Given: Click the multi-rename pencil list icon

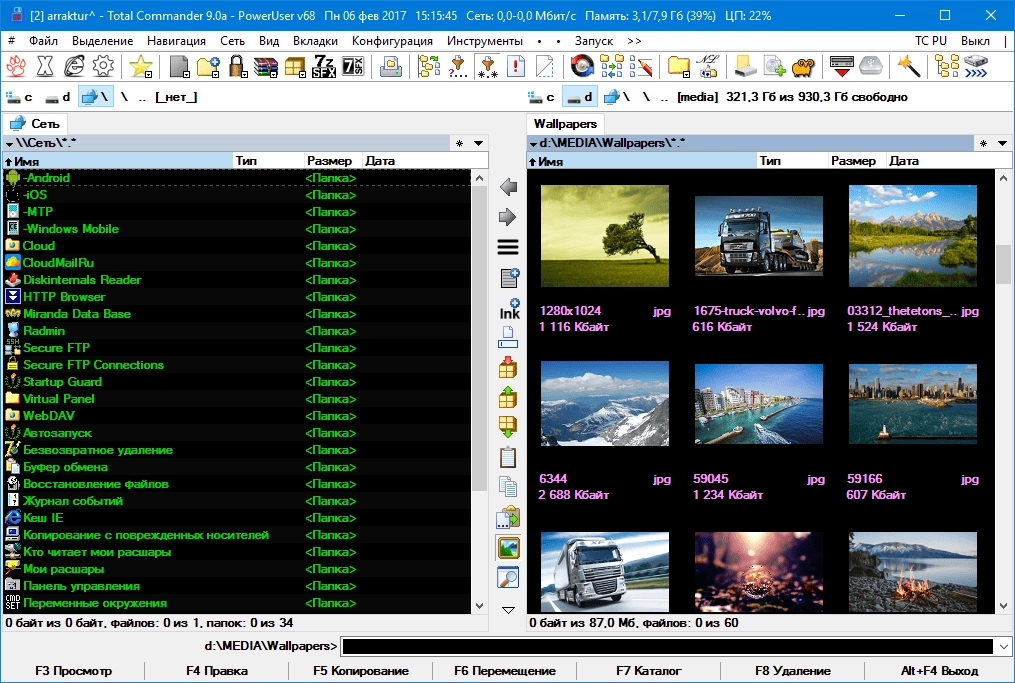Looking at the screenshot, I should pos(641,66).
